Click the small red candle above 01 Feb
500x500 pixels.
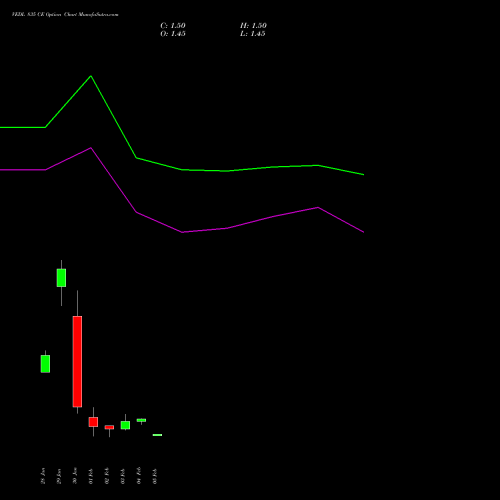coord(93,422)
